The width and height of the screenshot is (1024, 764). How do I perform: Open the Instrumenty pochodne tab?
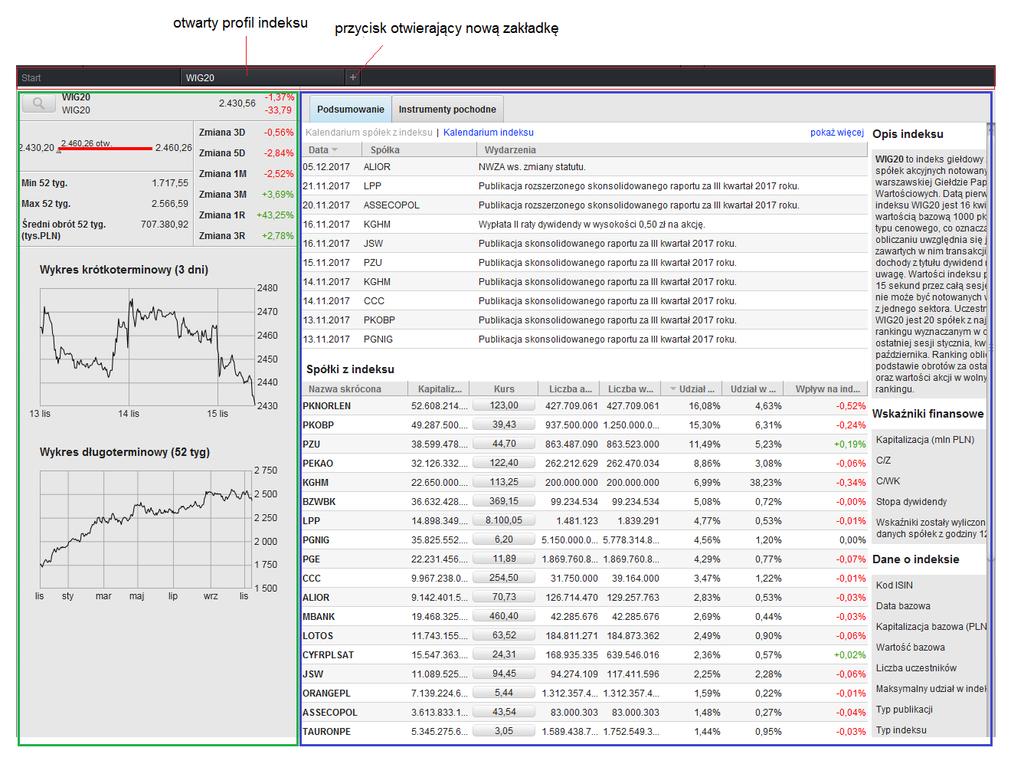447,109
